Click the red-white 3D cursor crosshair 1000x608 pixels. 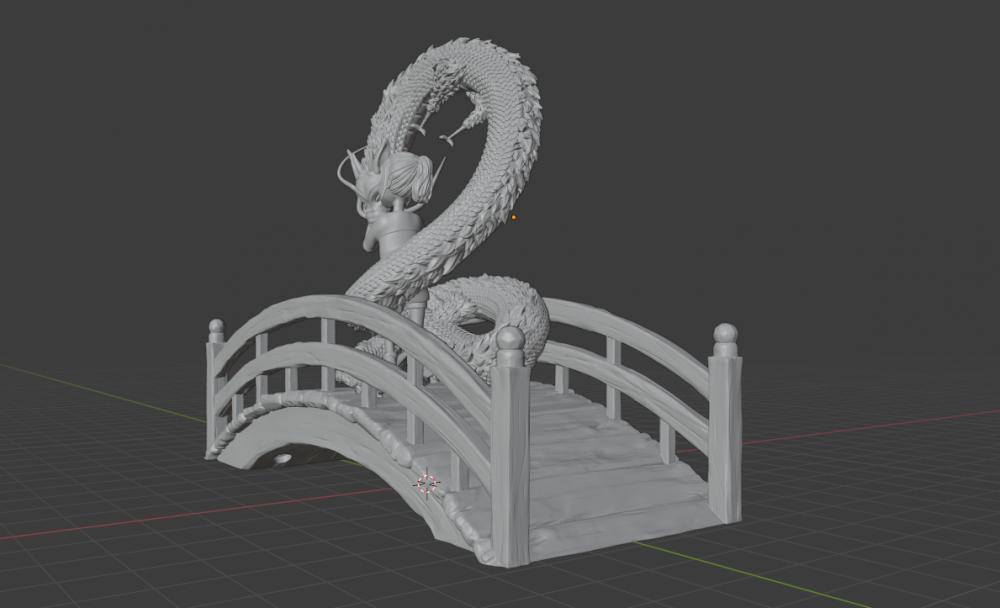coord(429,483)
